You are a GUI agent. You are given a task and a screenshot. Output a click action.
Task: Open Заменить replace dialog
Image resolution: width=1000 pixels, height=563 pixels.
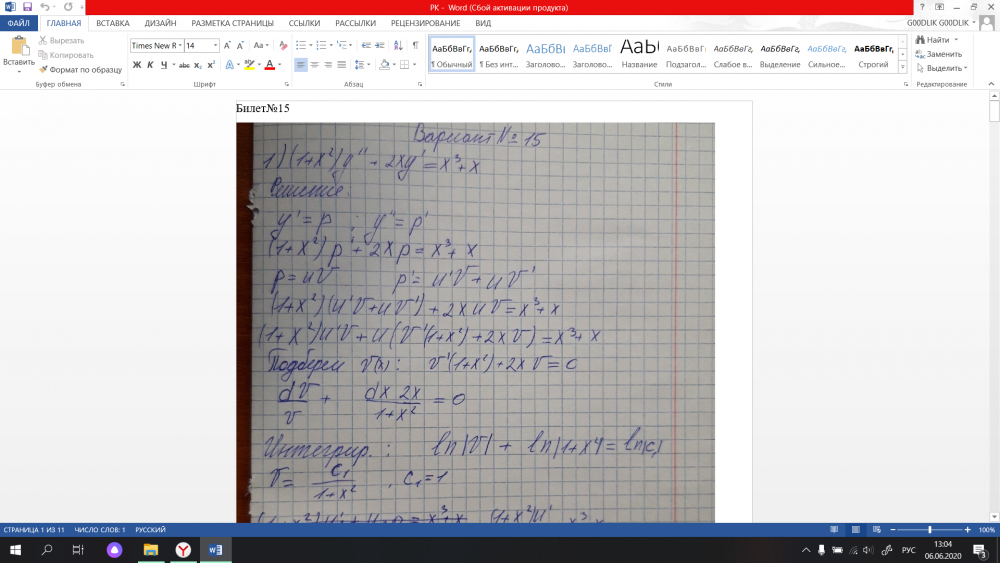[939, 54]
